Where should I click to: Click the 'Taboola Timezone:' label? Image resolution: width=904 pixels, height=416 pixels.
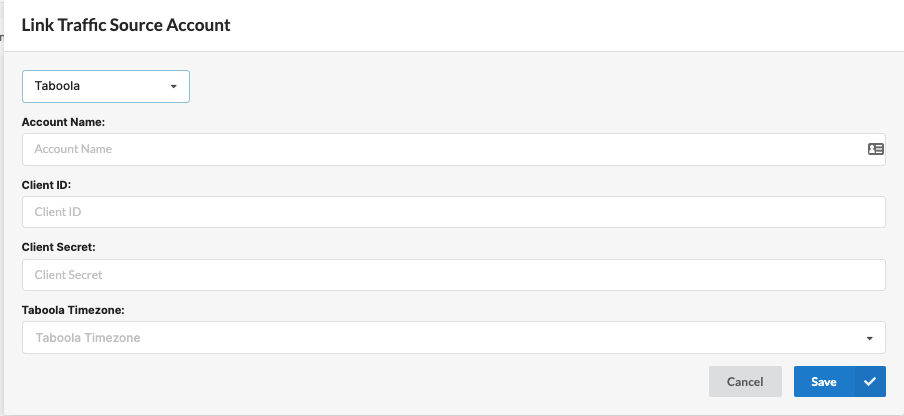coord(73,310)
